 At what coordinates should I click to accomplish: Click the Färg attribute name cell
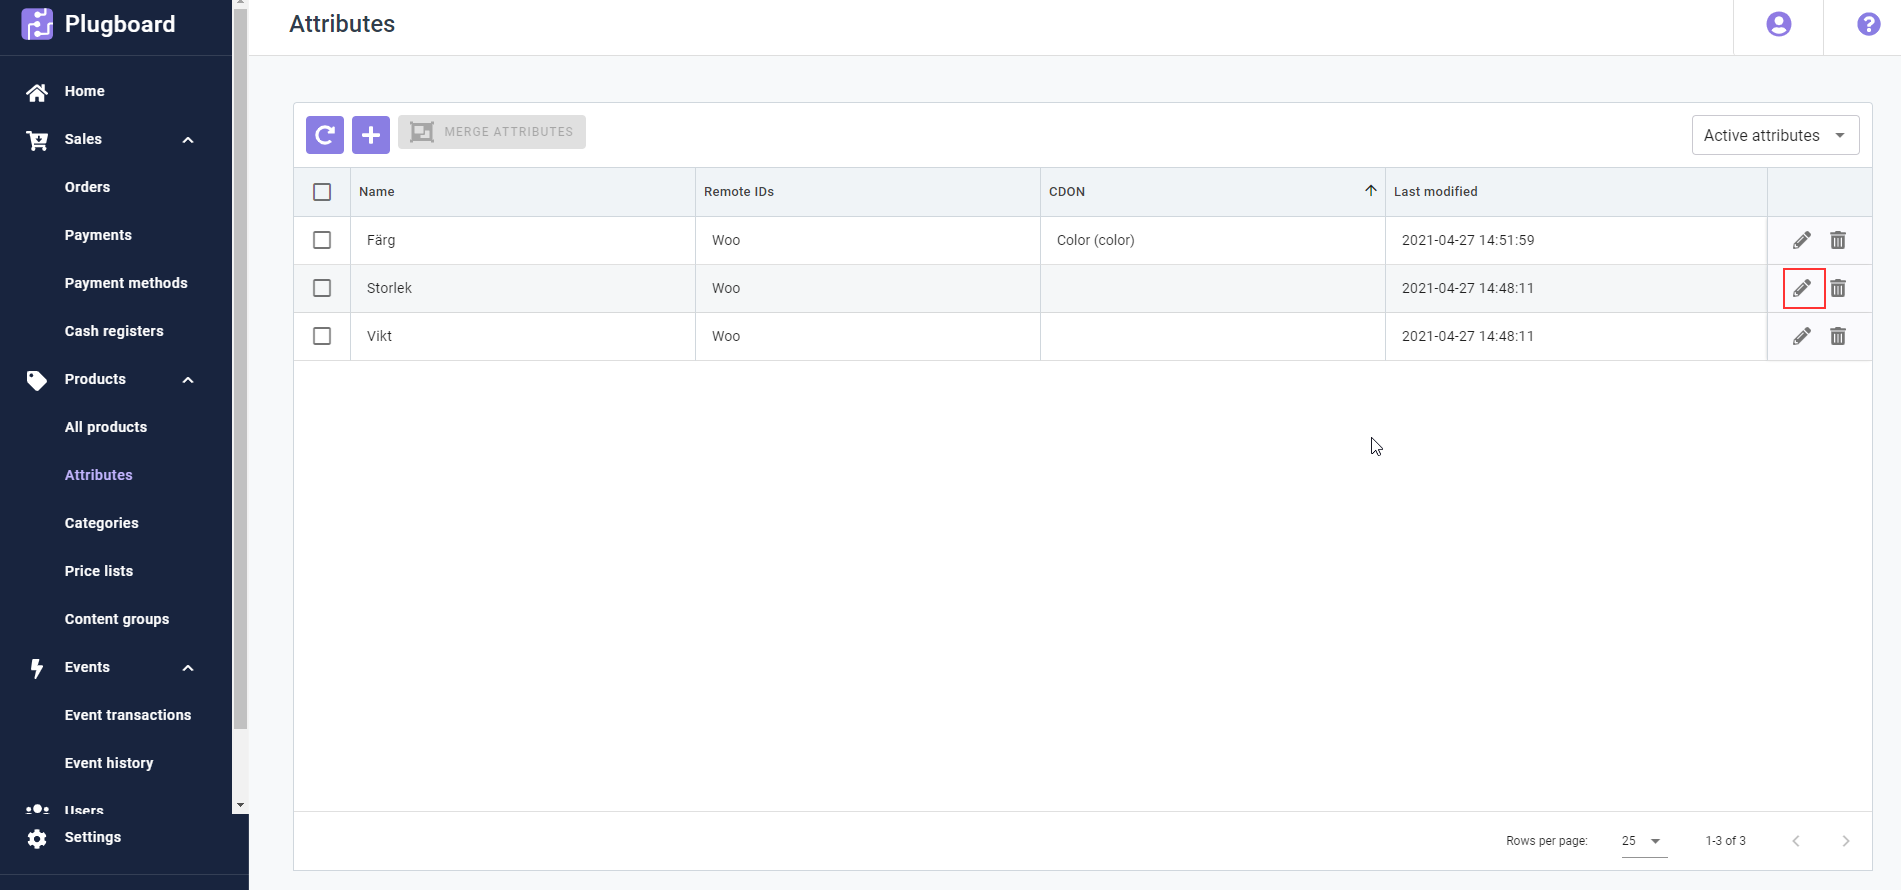coord(523,240)
